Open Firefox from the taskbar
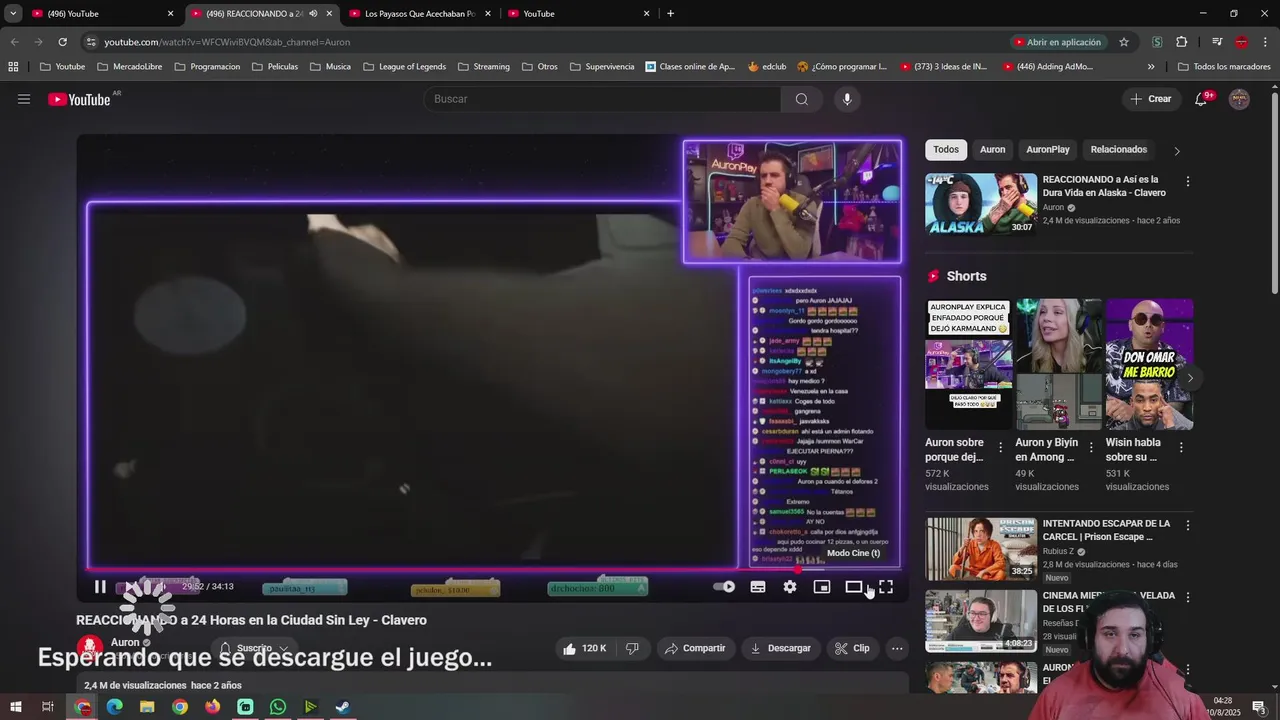The image size is (1280, 720). 212,707
